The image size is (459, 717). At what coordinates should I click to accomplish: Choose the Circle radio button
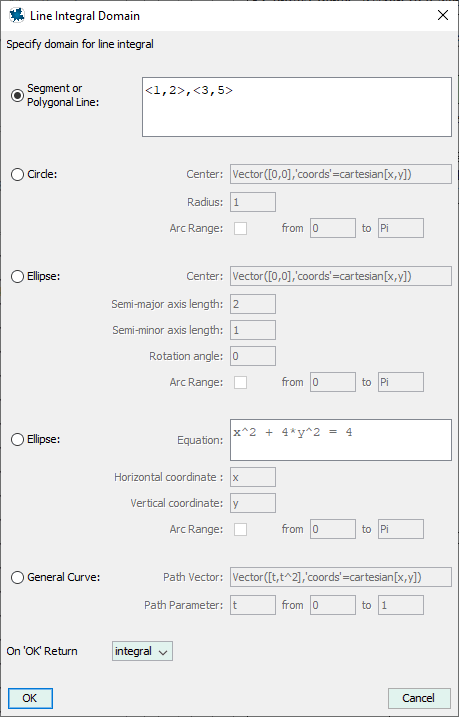pyautogui.click(x=17, y=175)
